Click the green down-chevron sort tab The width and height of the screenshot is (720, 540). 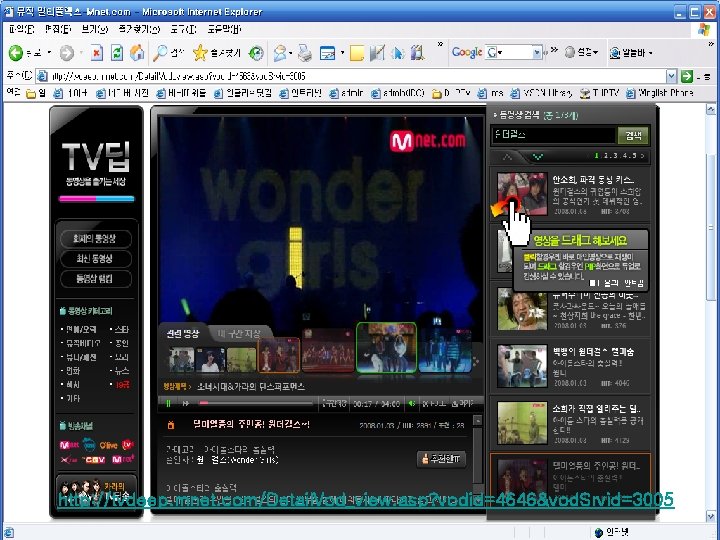tap(538, 157)
